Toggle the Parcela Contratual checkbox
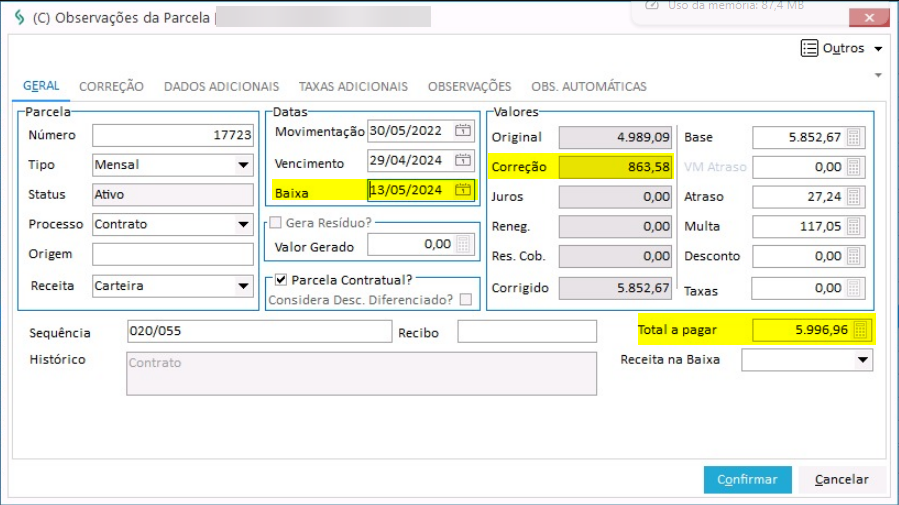The height and width of the screenshot is (505, 899). (x=281, y=280)
